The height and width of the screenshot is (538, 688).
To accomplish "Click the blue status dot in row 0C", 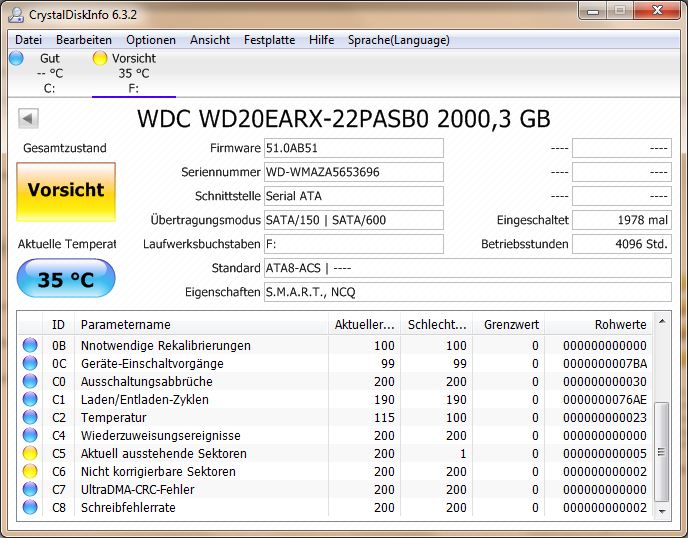I will click(30, 363).
